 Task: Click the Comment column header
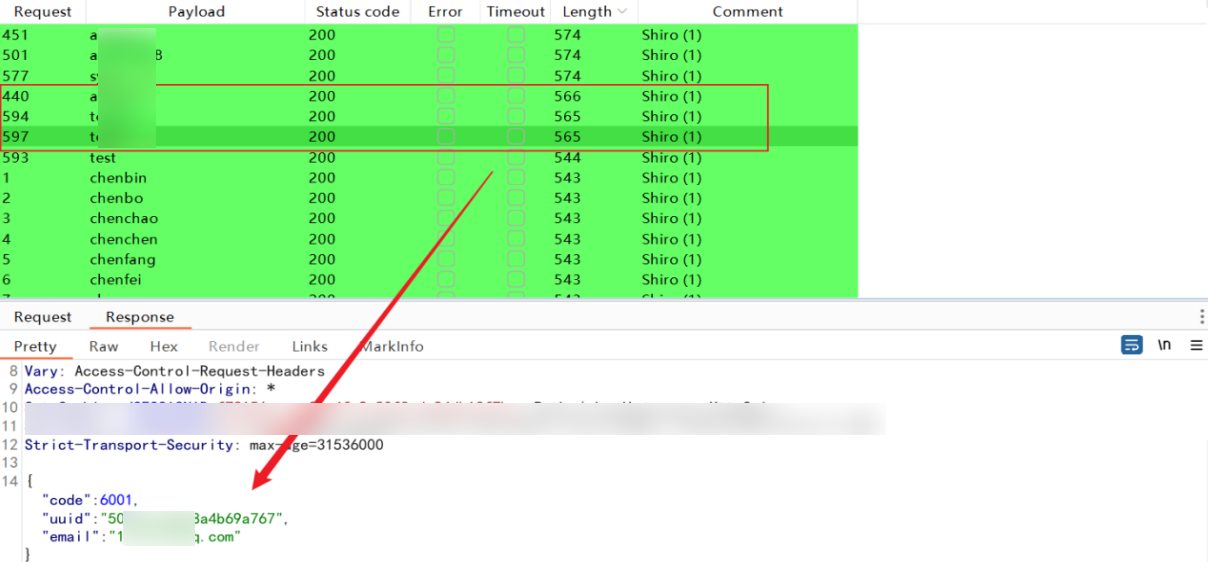point(747,12)
